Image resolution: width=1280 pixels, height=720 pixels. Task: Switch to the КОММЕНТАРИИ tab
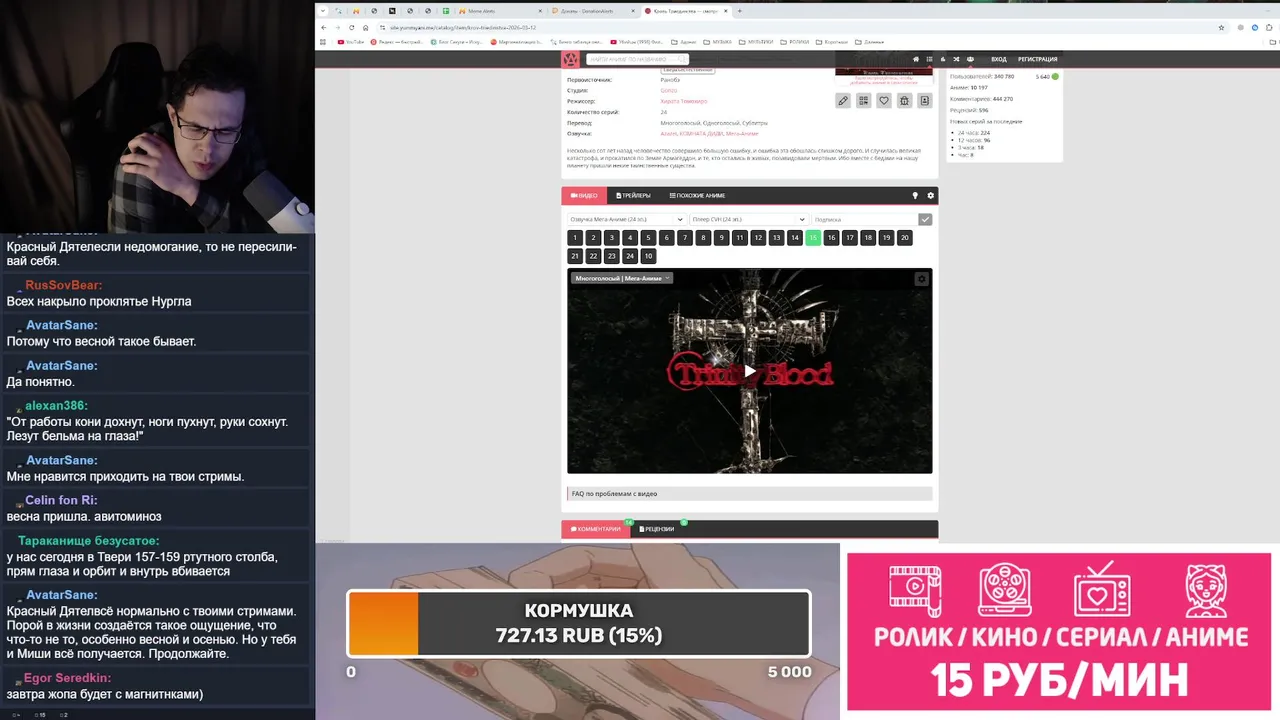pos(596,529)
